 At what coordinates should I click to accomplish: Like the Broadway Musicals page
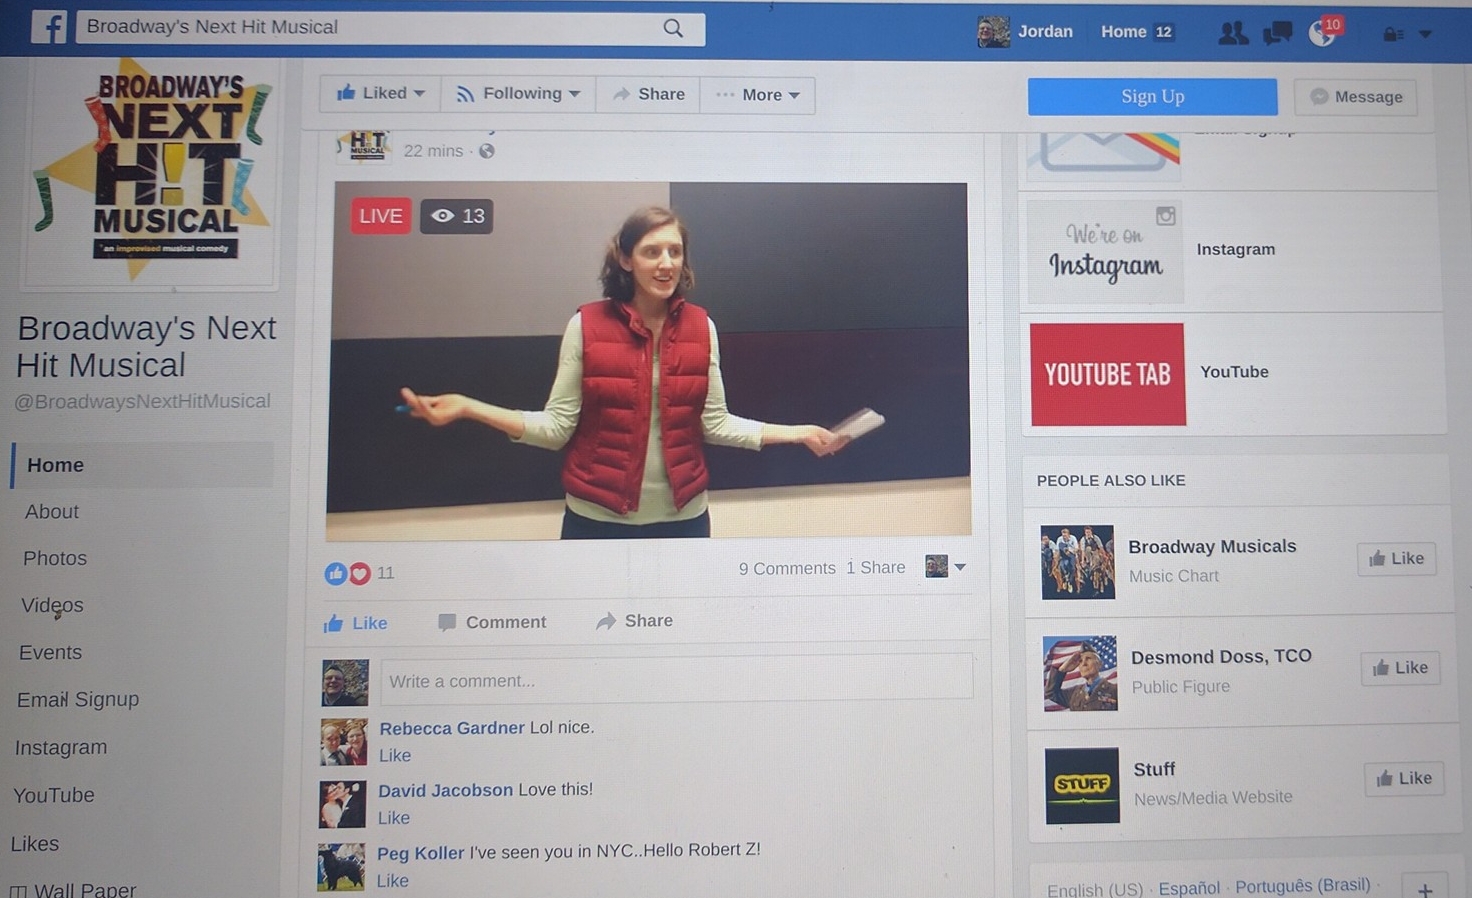tap(1397, 559)
